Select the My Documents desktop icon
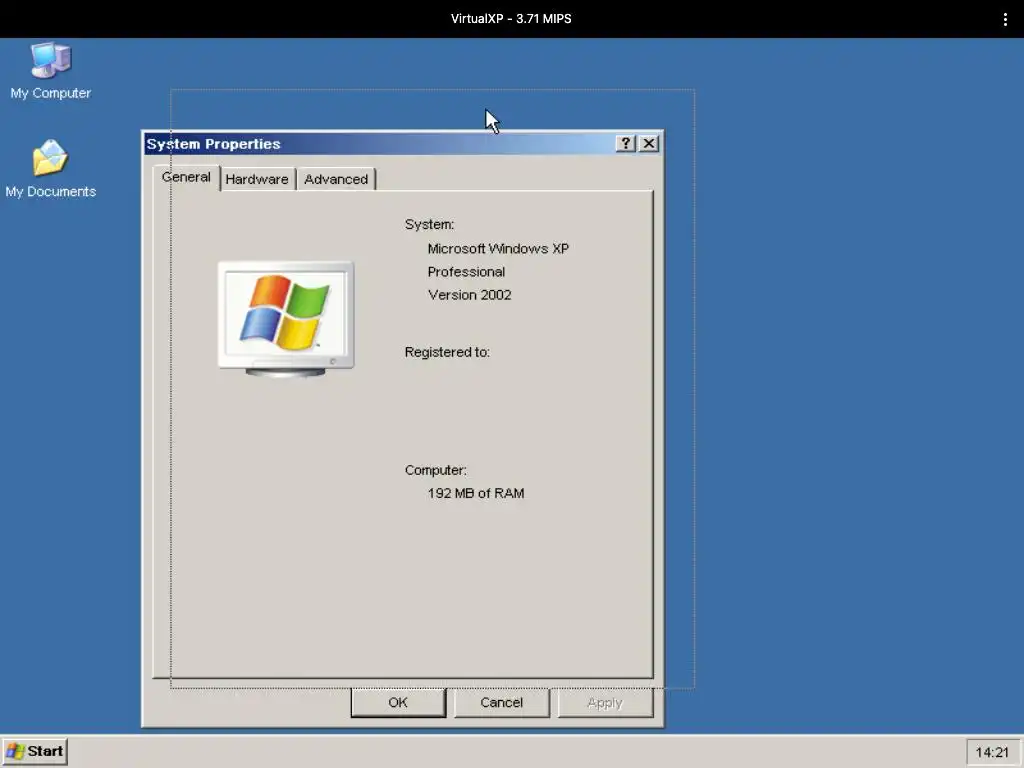Screen dimensions: 1024x768 pos(50,168)
